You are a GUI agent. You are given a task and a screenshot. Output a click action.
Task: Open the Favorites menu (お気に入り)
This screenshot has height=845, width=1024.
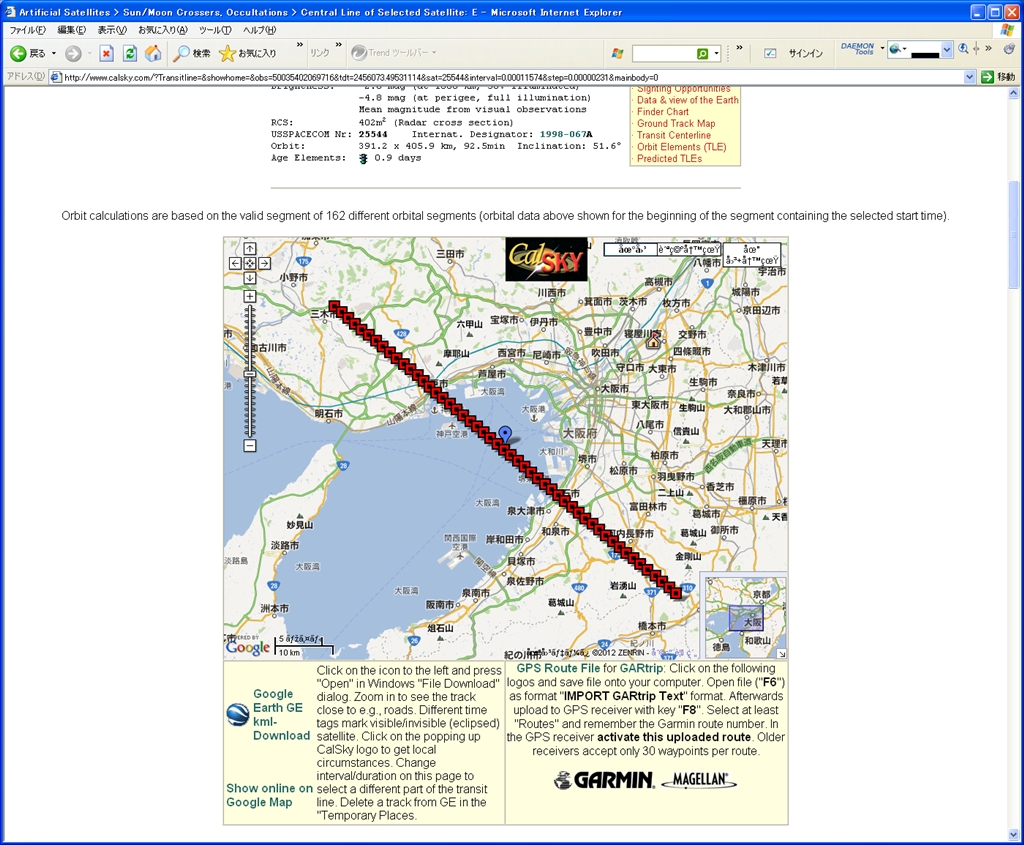point(163,30)
